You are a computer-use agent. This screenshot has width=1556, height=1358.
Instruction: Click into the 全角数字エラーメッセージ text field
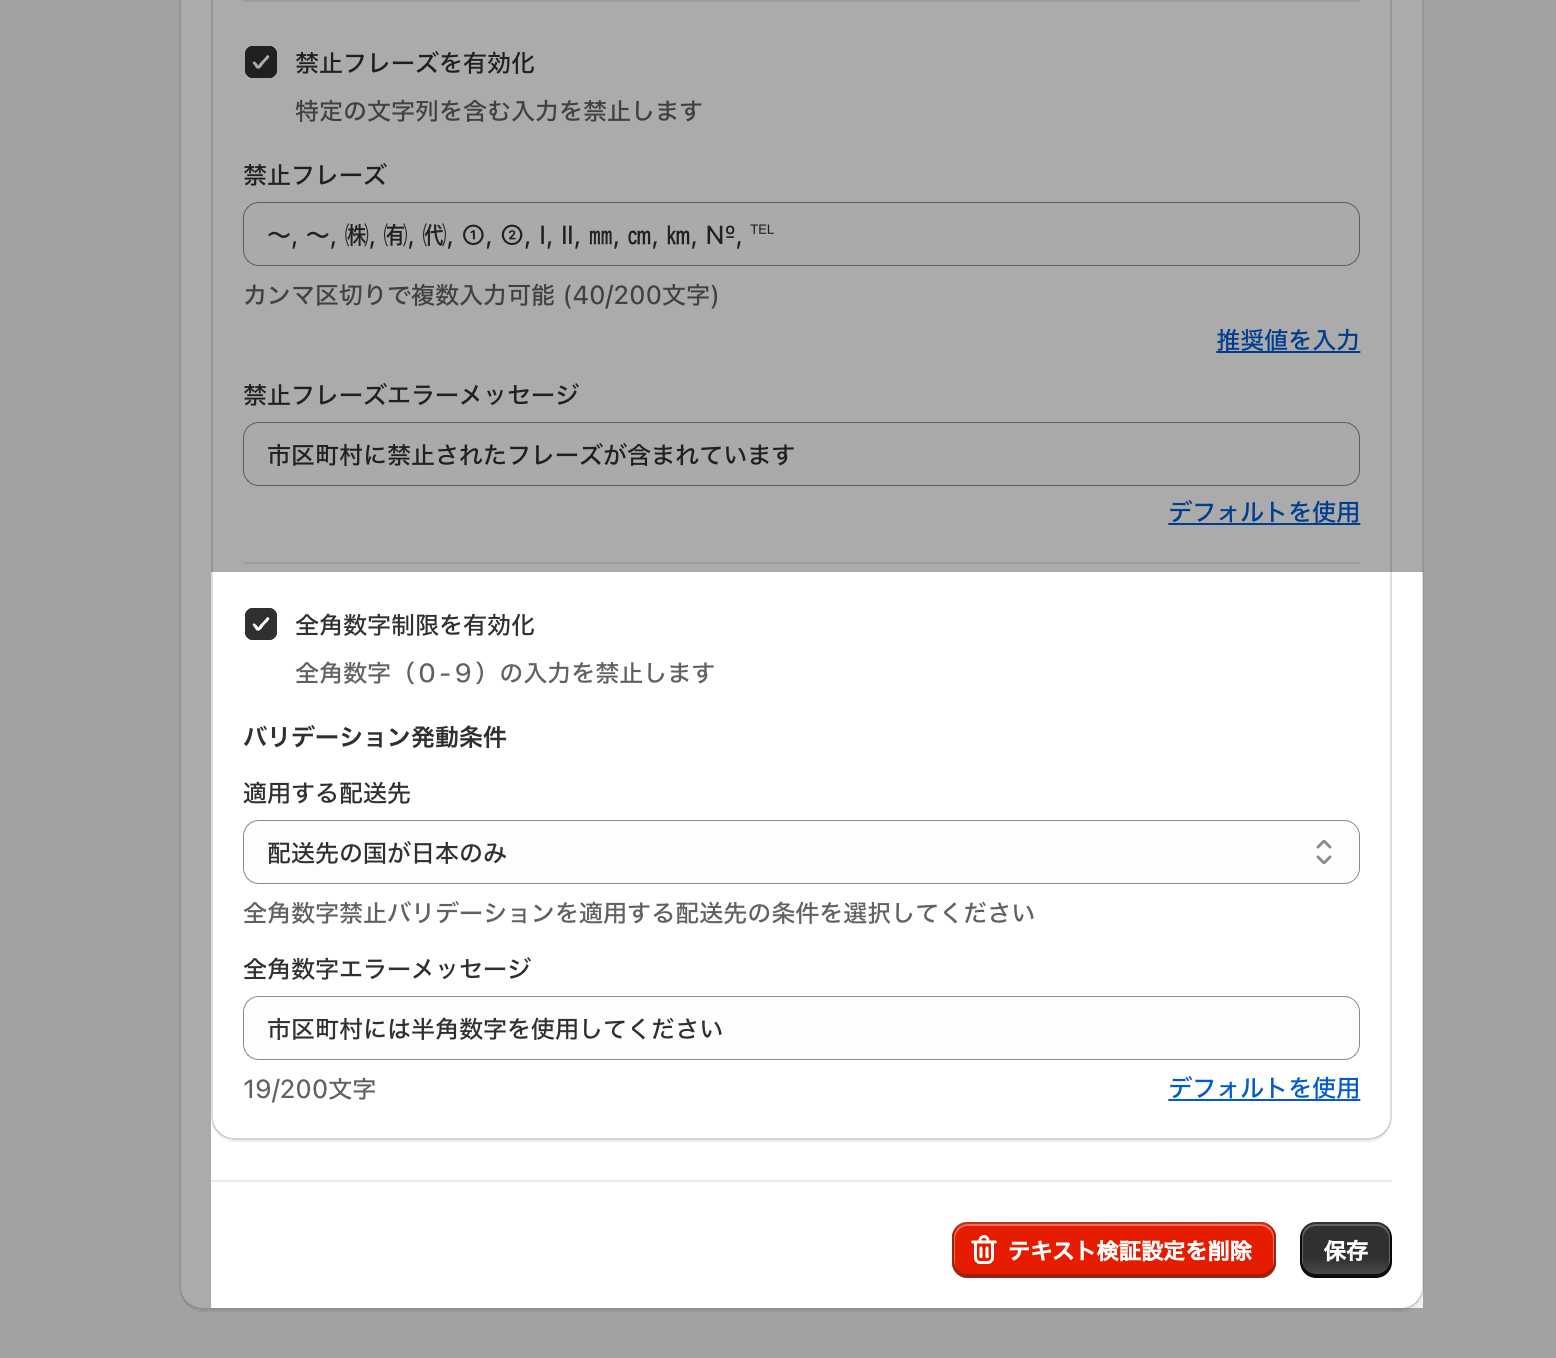(800, 1028)
